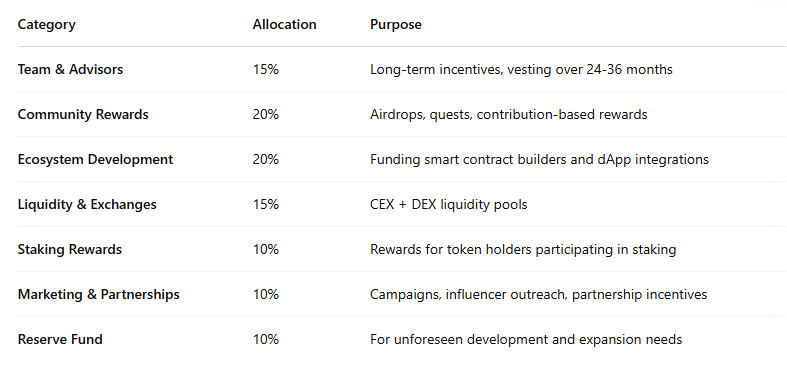Viewport: 787px width, 389px height.
Task: Select the Marketing & Partnerships row label
Action: click(99, 295)
